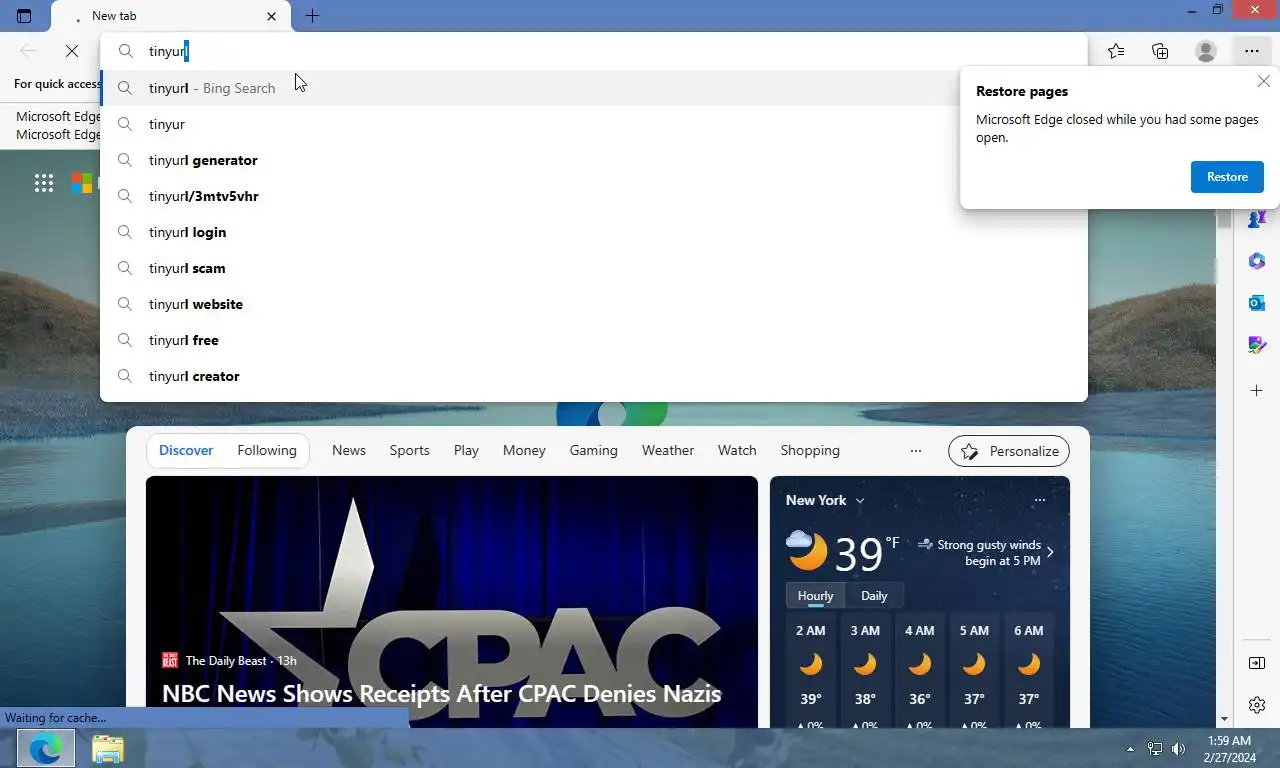Open Settings and more menu
Viewport: 1280px width, 768px height.
tap(1252, 51)
